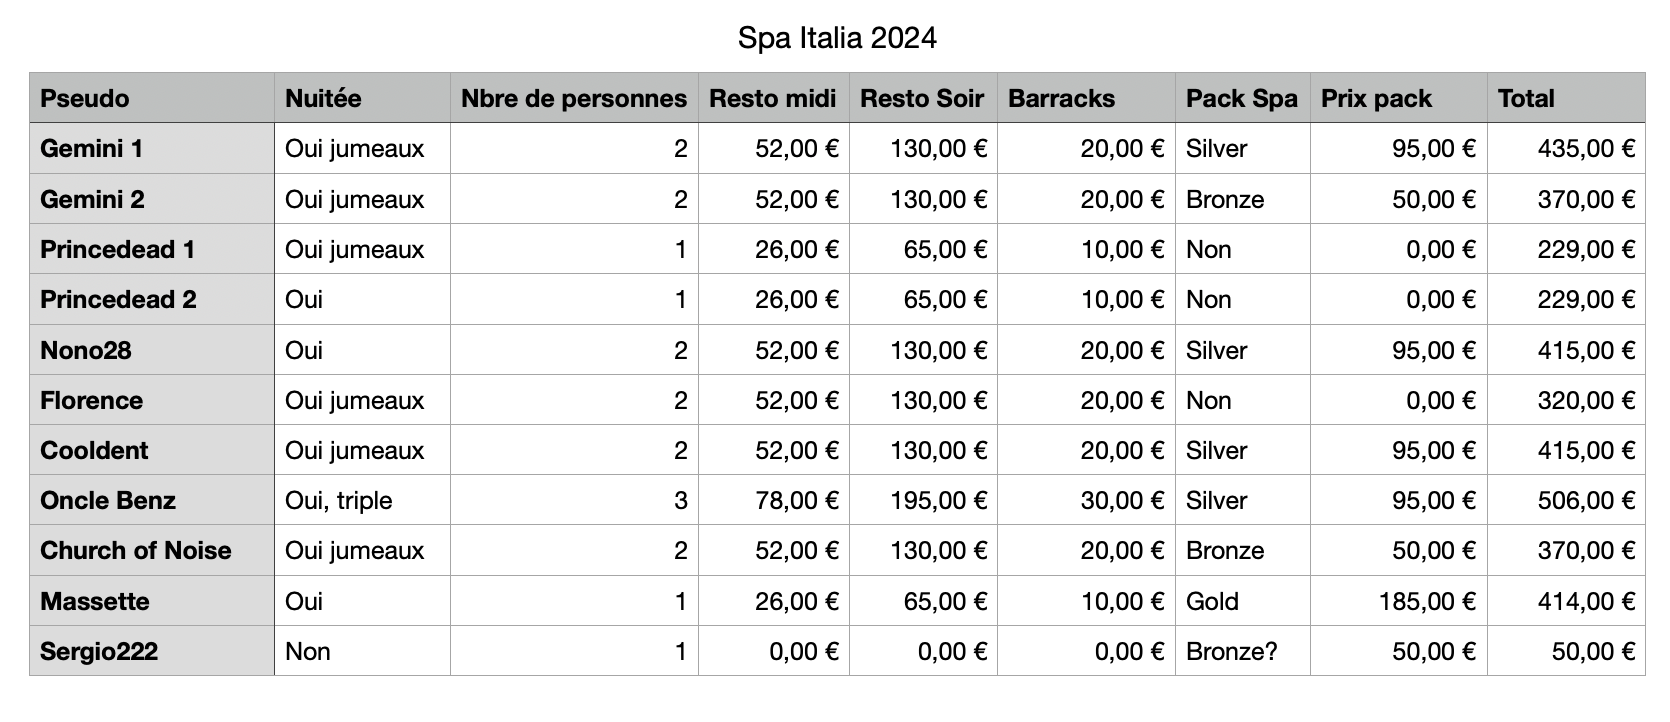Click the Prix pack column header

[x=1376, y=98]
